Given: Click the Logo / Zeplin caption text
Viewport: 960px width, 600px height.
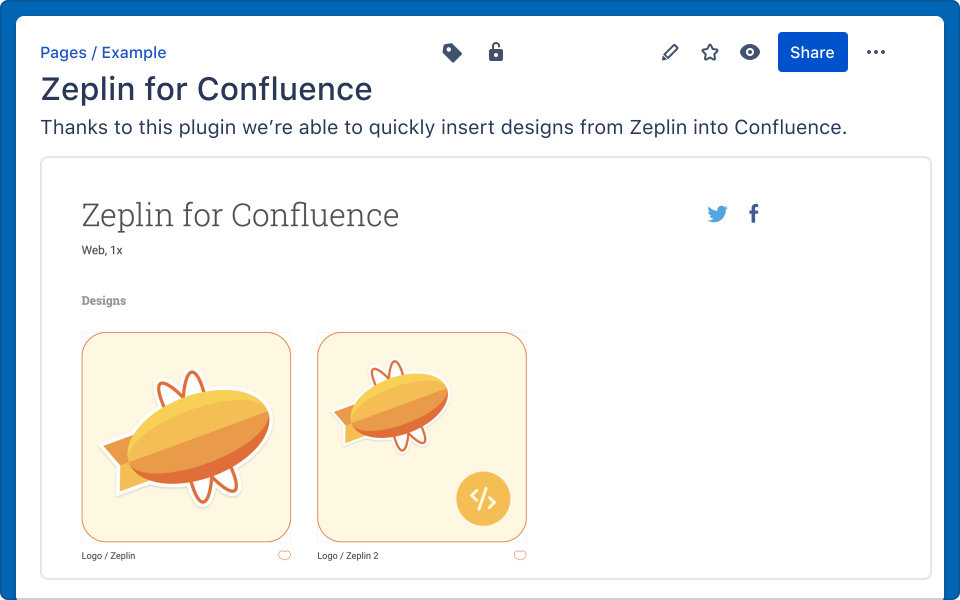Looking at the screenshot, I should pos(108,556).
